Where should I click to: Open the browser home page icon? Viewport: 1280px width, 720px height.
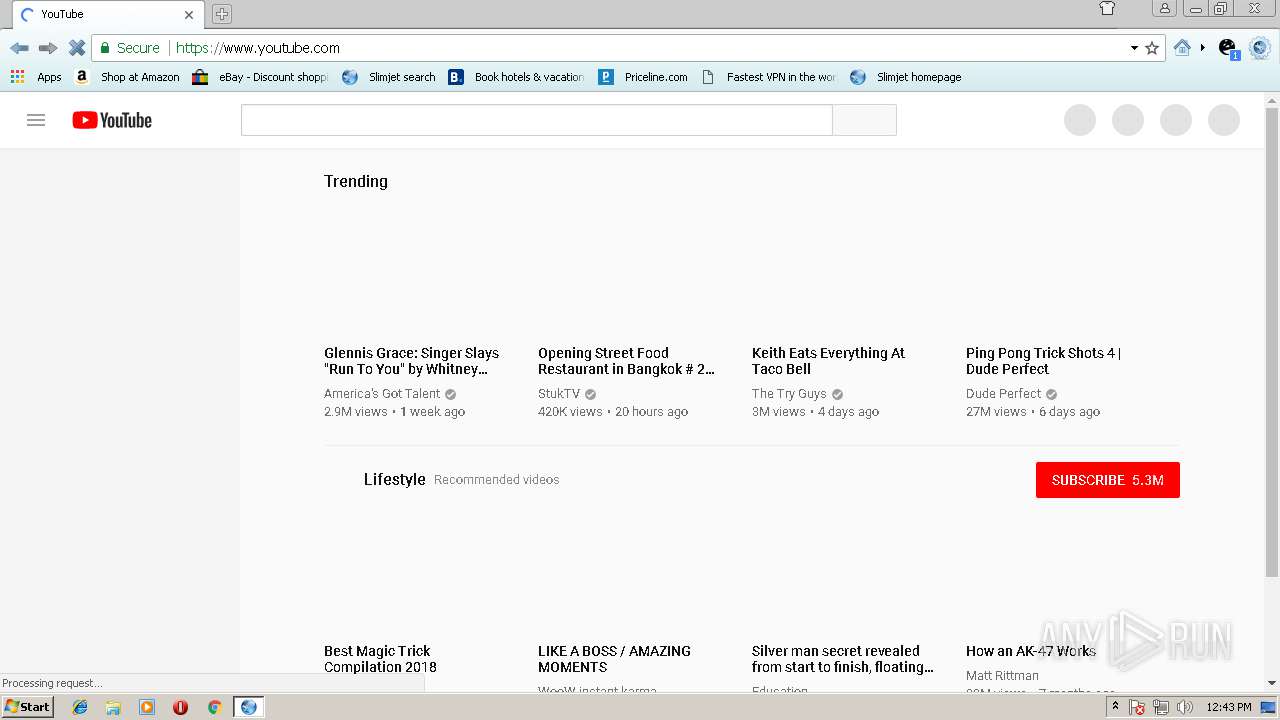[x=1182, y=48]
